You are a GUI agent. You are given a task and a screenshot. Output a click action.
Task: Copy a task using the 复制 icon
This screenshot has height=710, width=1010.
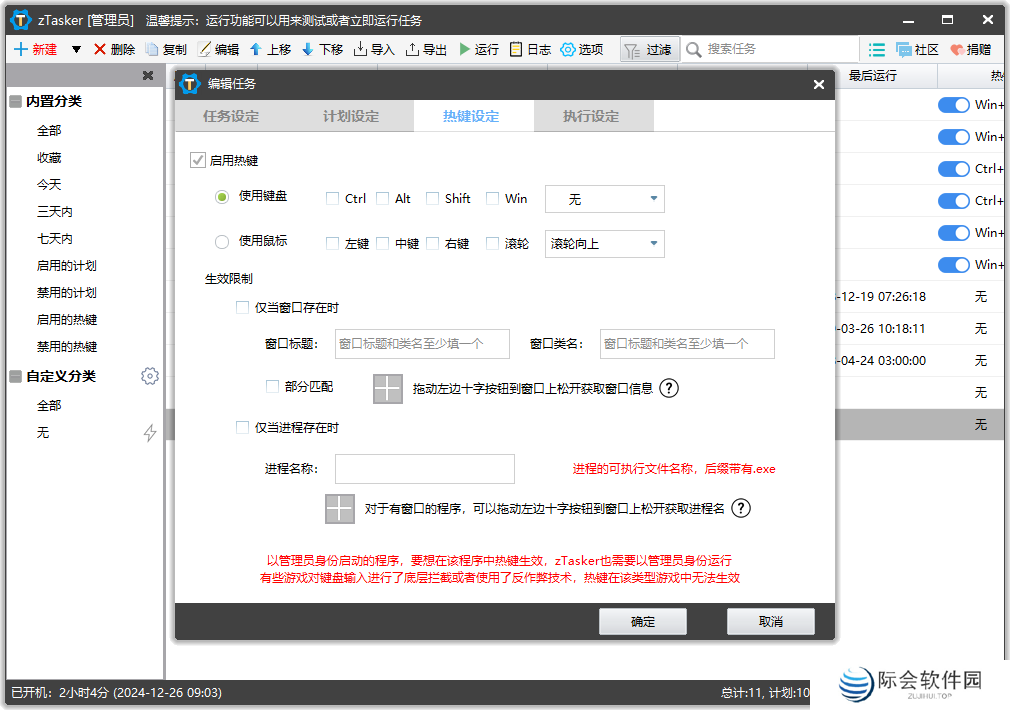click(x=167, y=49)
